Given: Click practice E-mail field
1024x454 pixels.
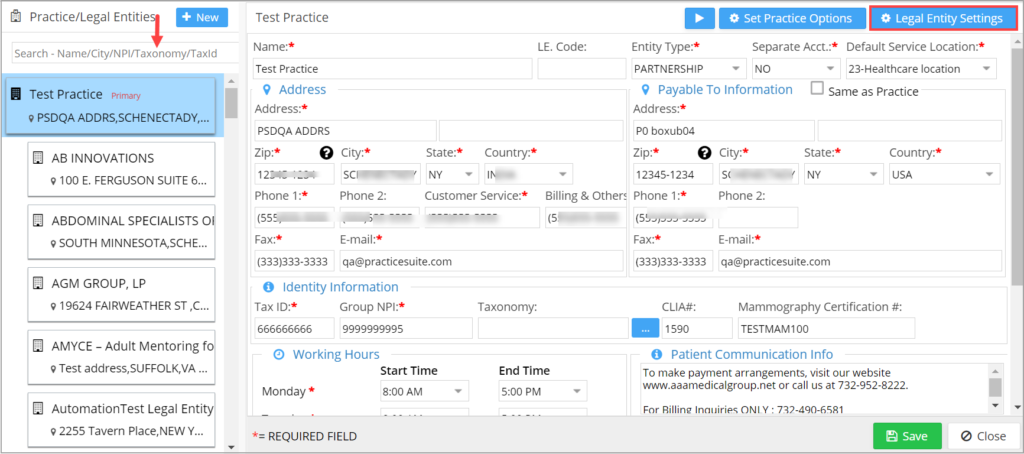Looking at the screenshot, I should click(481, 261).
